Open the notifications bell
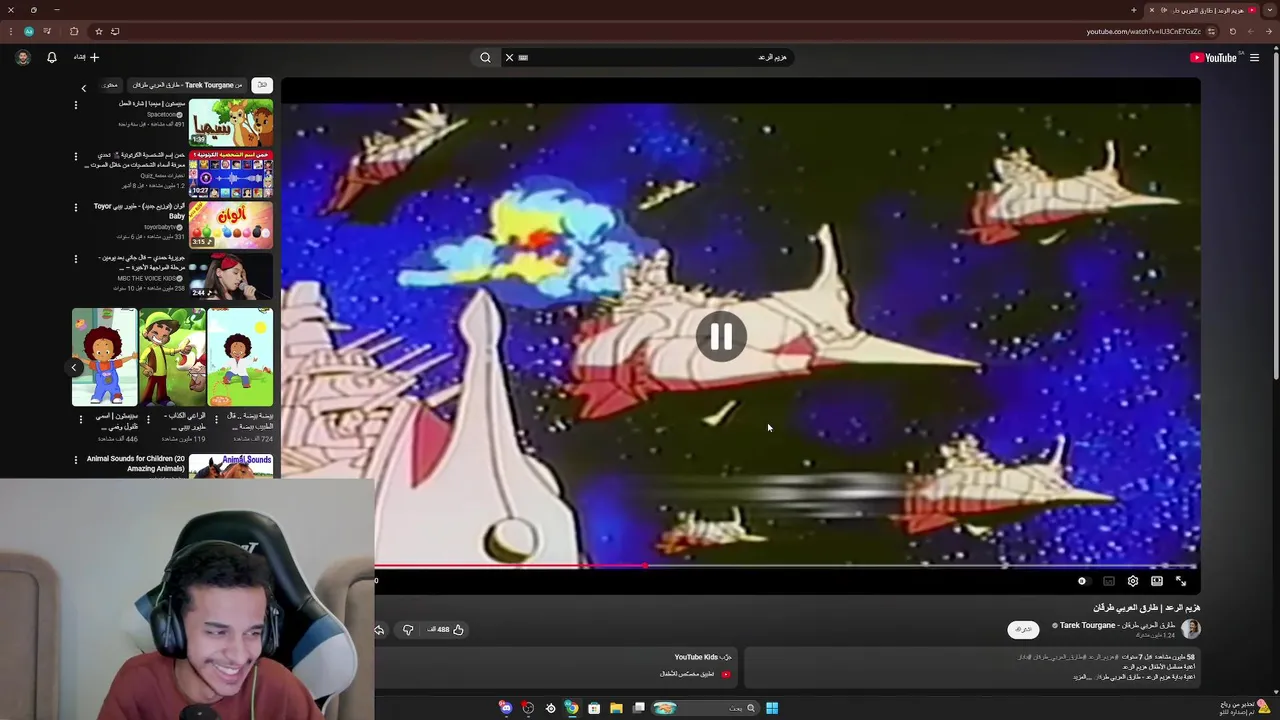Image resolution: width=1280 pixels, height=720 pixels. click(x=52, y=58)
